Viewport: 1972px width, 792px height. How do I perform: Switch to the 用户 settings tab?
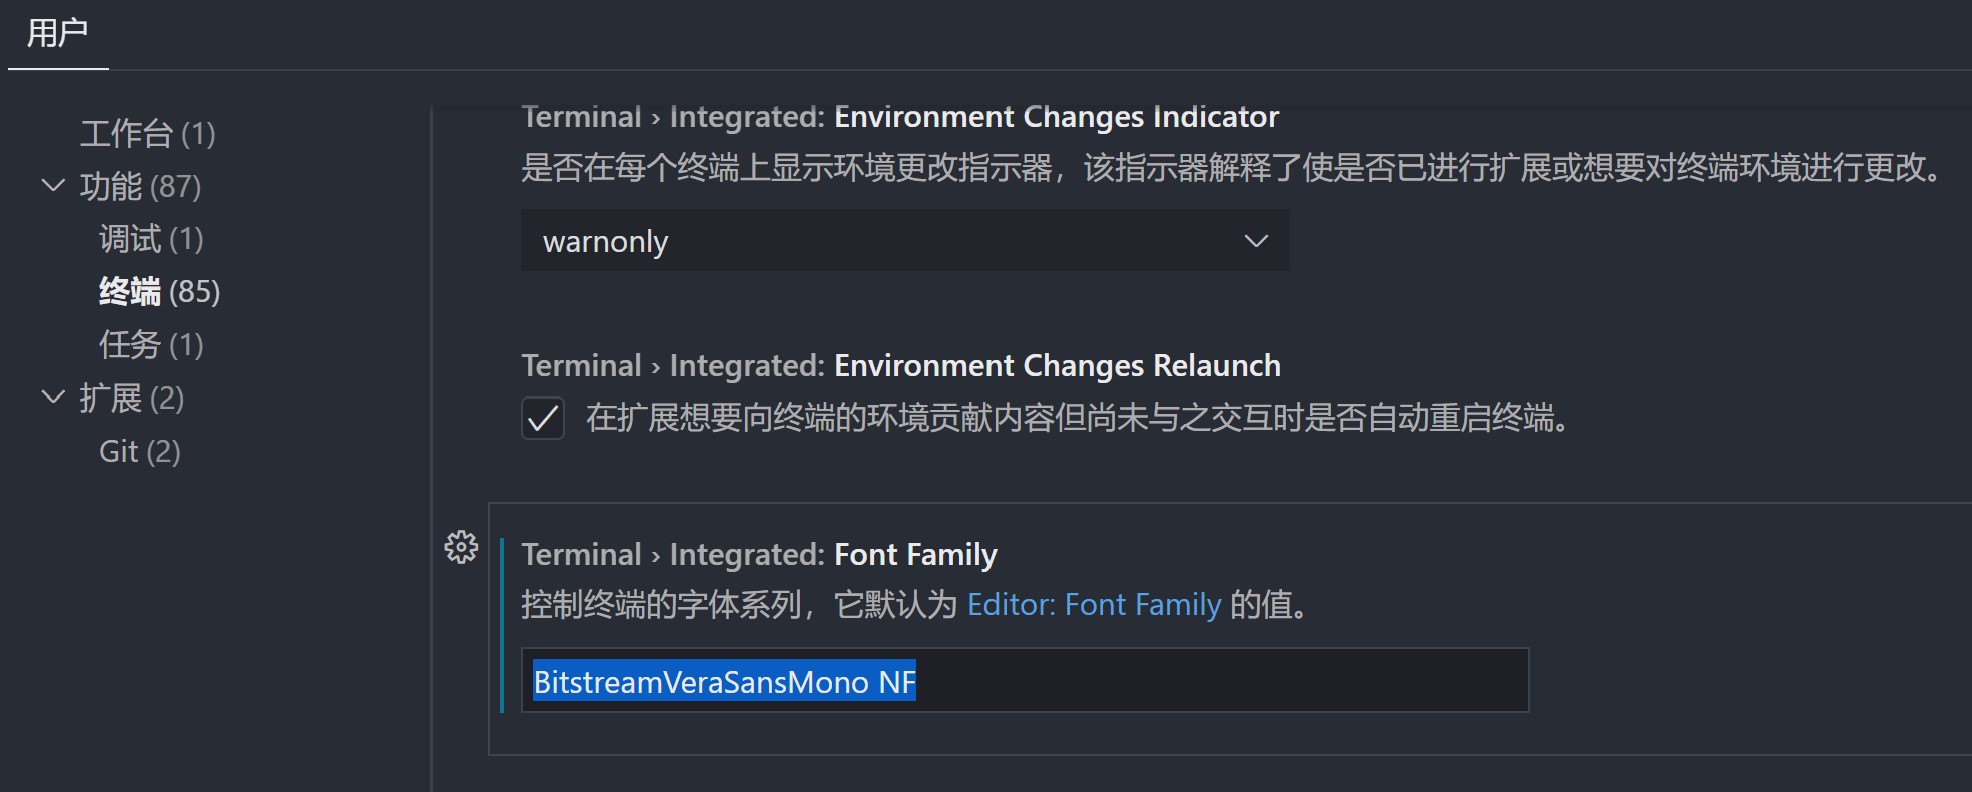pyautogui.click(x=58, y=34)
